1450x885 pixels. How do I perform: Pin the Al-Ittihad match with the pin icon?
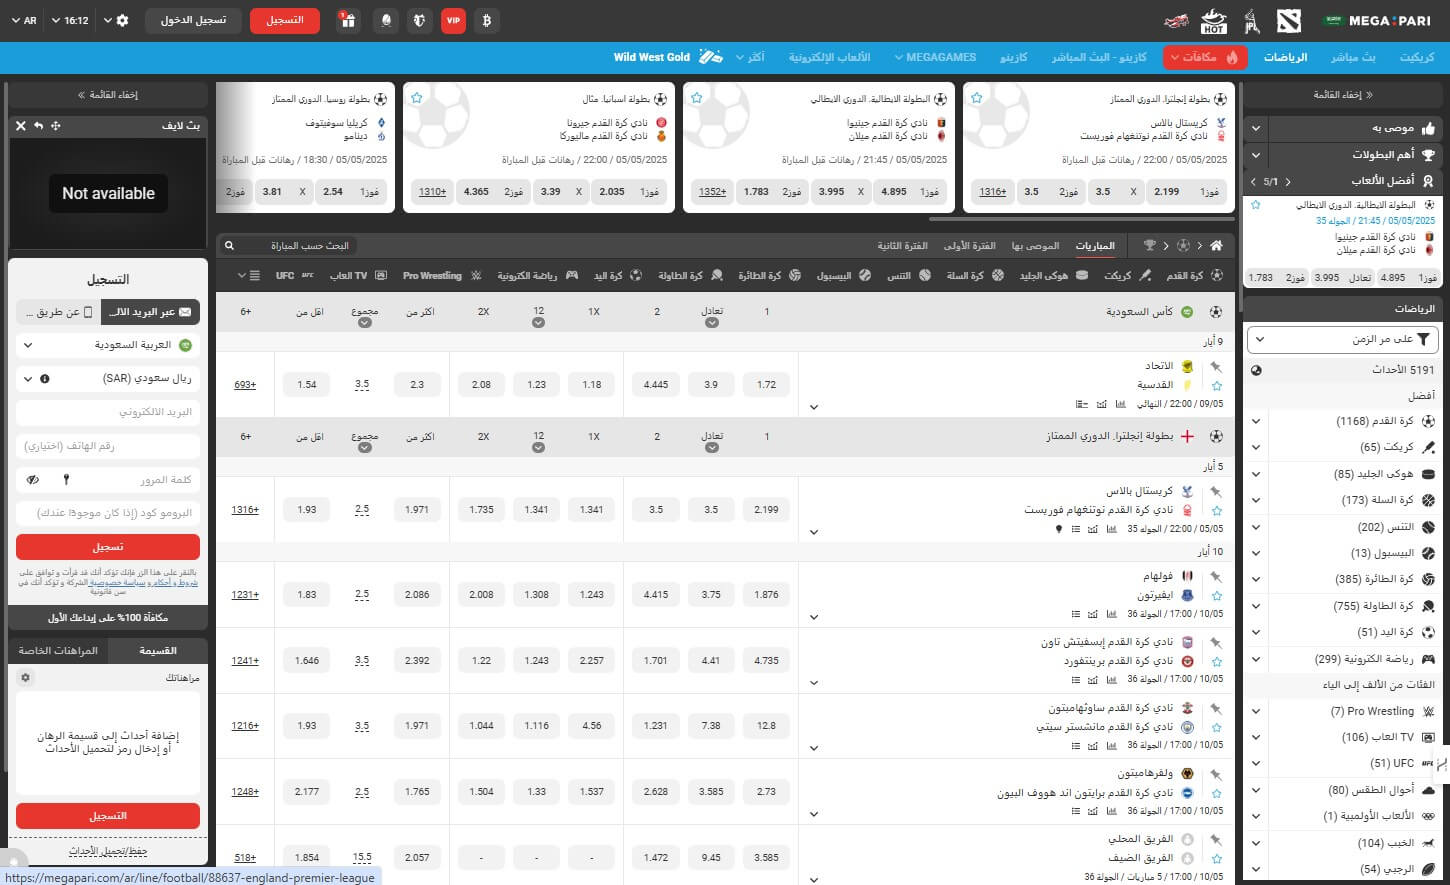(x=1216, y=367)
